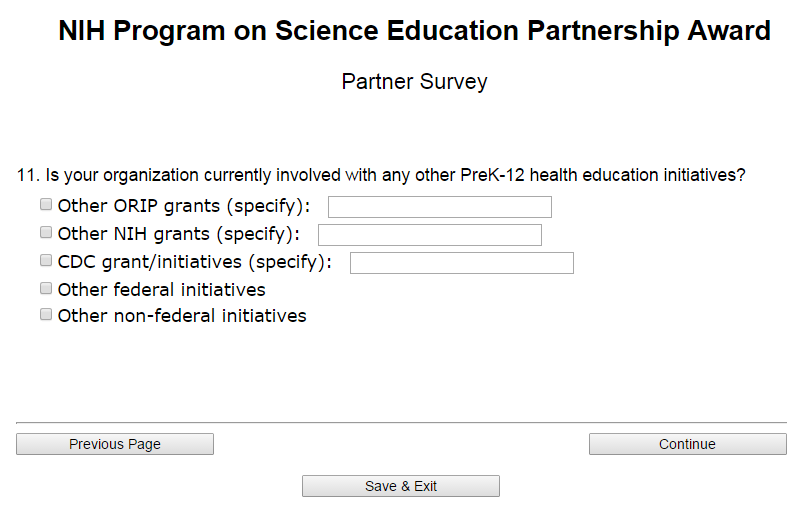Click the 'Other NIH grants (specify):' label text
This screenshot has width=806, height=517.
click(x=180, y=234)
